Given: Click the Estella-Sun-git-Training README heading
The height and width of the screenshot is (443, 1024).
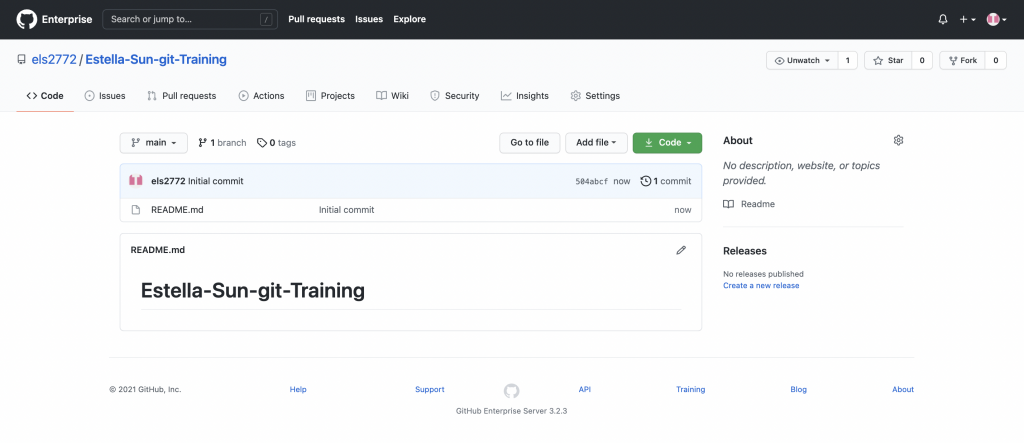Looking at the screenshot, I should (x=253, y=291).
